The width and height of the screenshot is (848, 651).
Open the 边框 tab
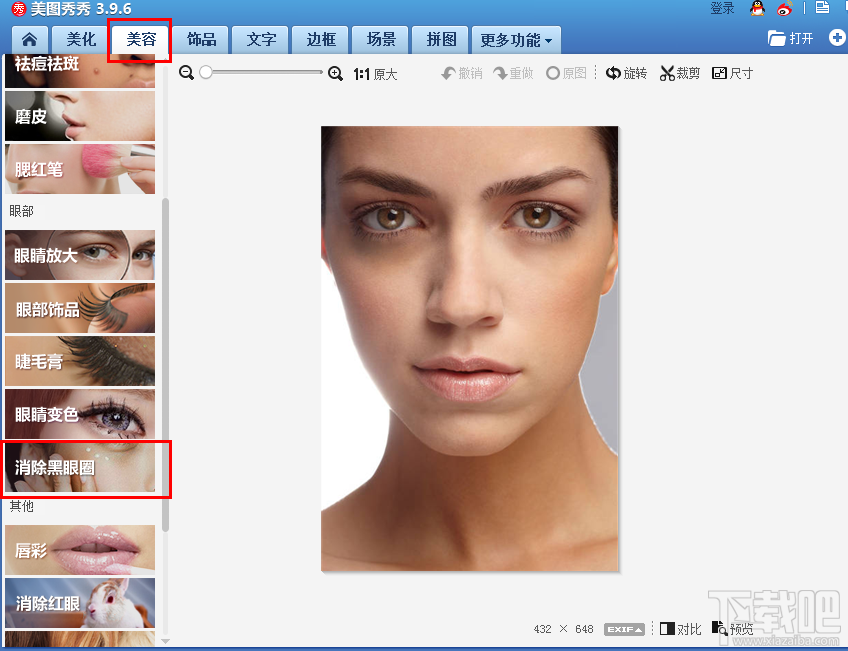(321, 39)
